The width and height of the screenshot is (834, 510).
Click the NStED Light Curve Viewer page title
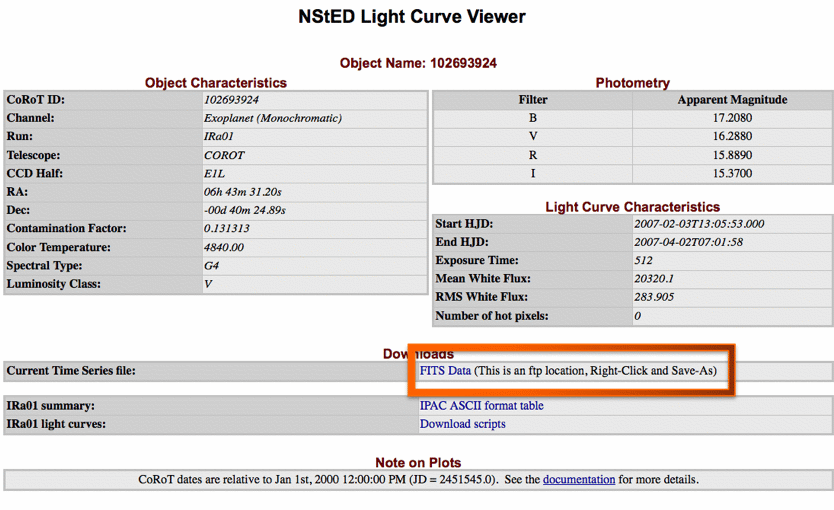[x=411, y=17]
